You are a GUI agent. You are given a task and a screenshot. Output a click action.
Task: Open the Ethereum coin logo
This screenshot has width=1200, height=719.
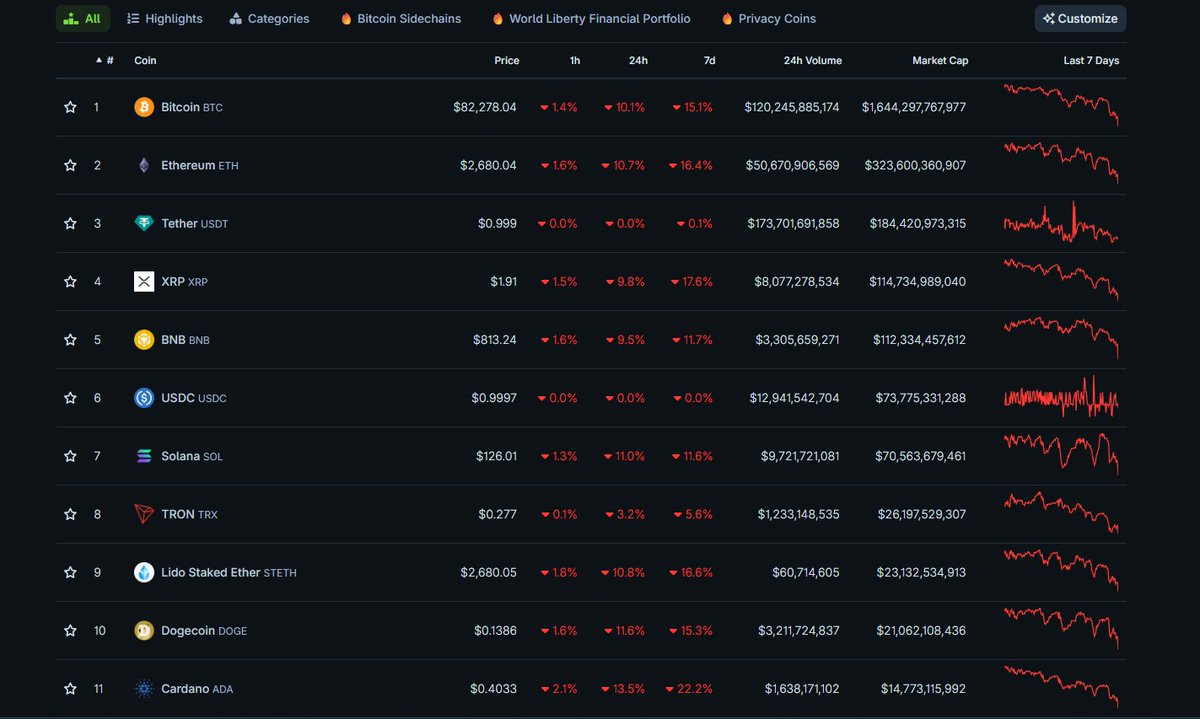click(x=144, y=165)
